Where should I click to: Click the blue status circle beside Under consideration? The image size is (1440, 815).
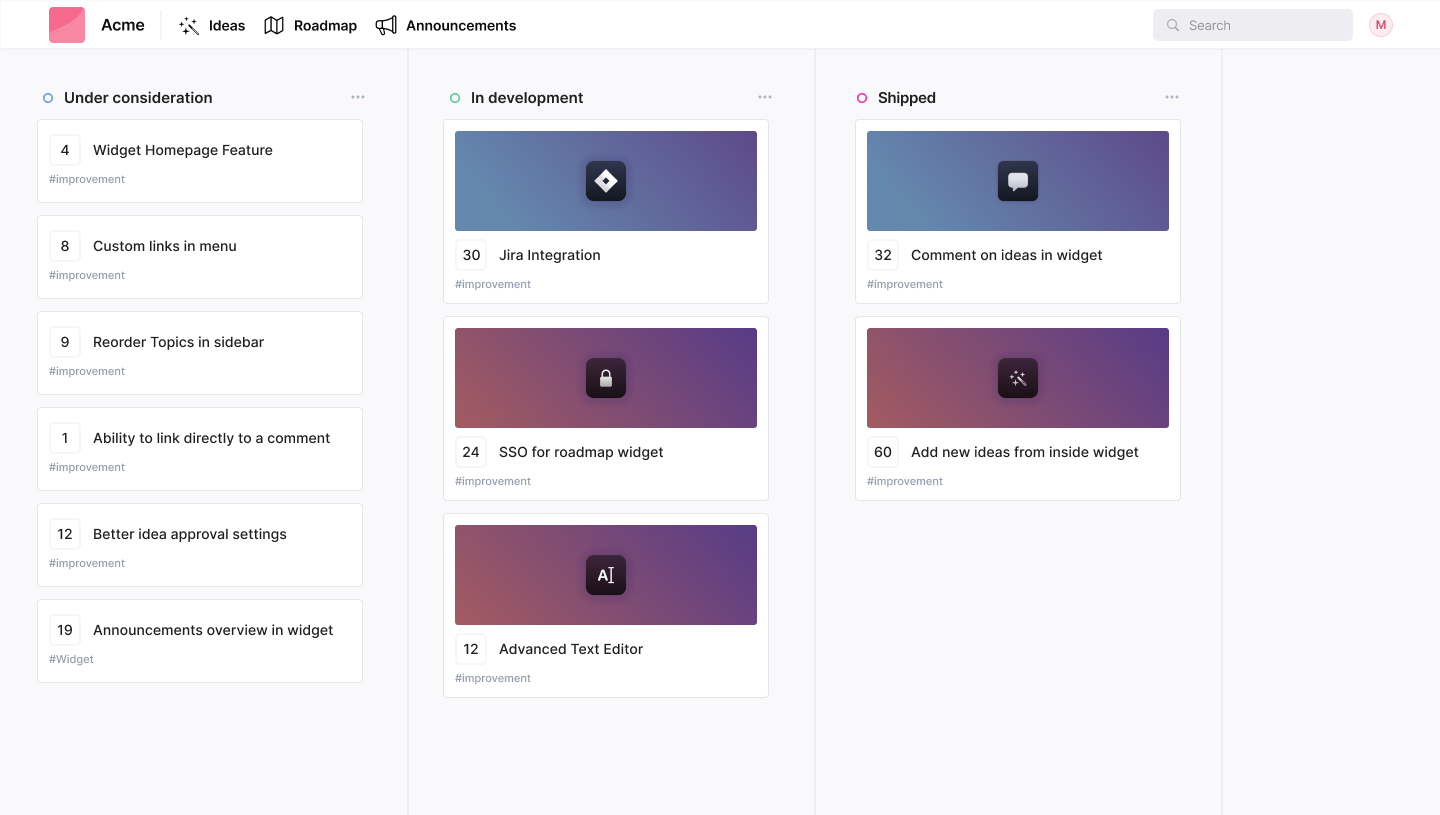point(47,98)
